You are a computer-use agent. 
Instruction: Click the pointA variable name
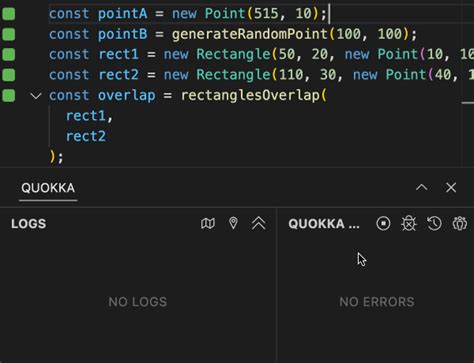pyautogui.click(x=122, y=14)
